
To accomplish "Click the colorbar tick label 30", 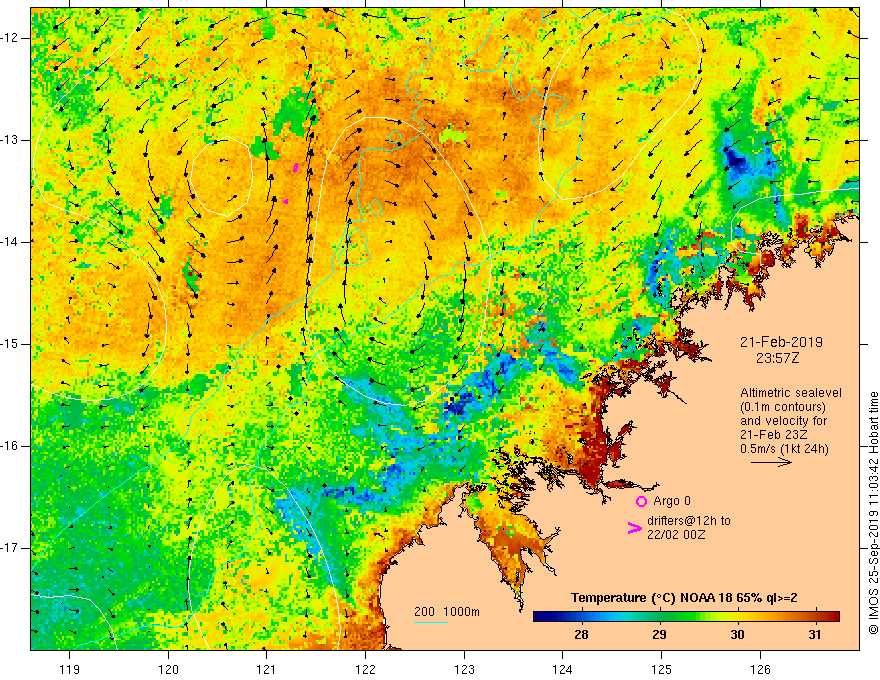I will point(737,635).
